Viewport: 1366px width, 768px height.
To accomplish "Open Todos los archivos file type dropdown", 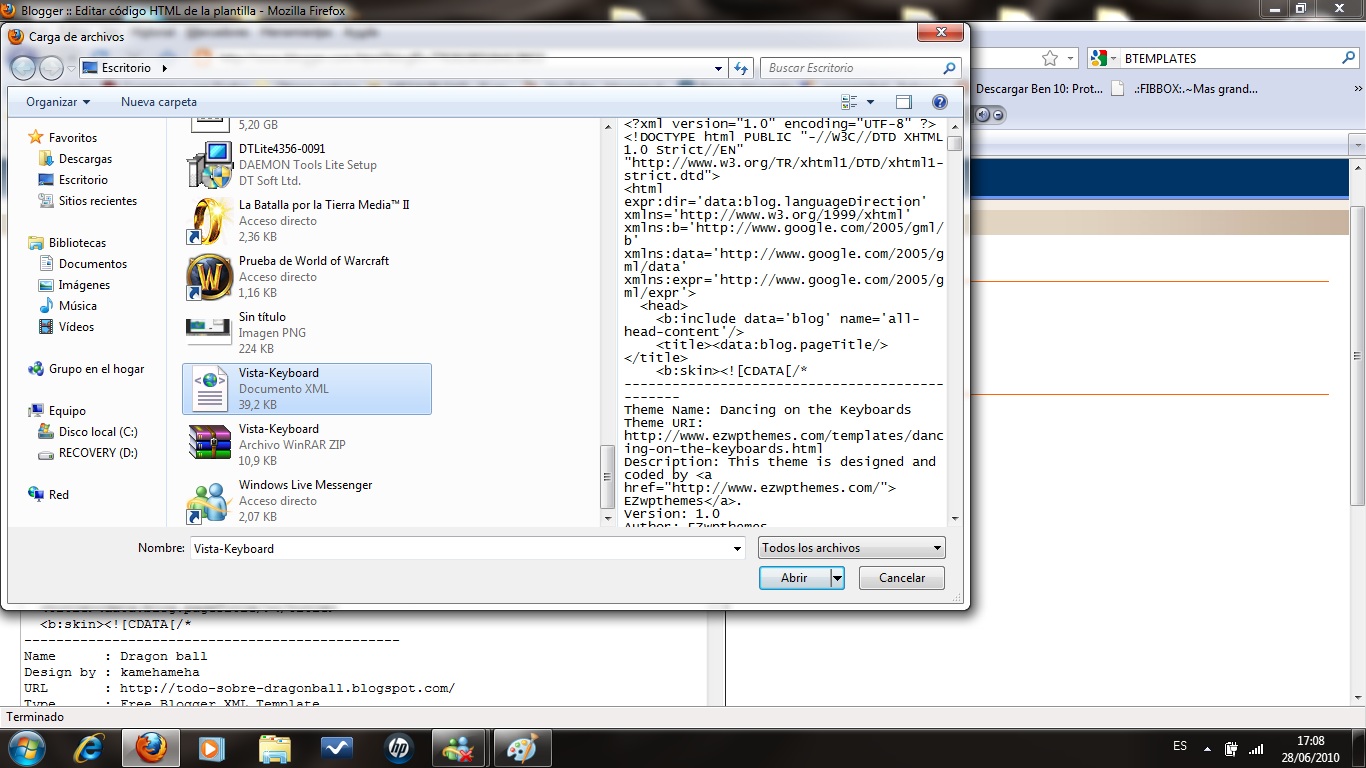I will (852, 548).
